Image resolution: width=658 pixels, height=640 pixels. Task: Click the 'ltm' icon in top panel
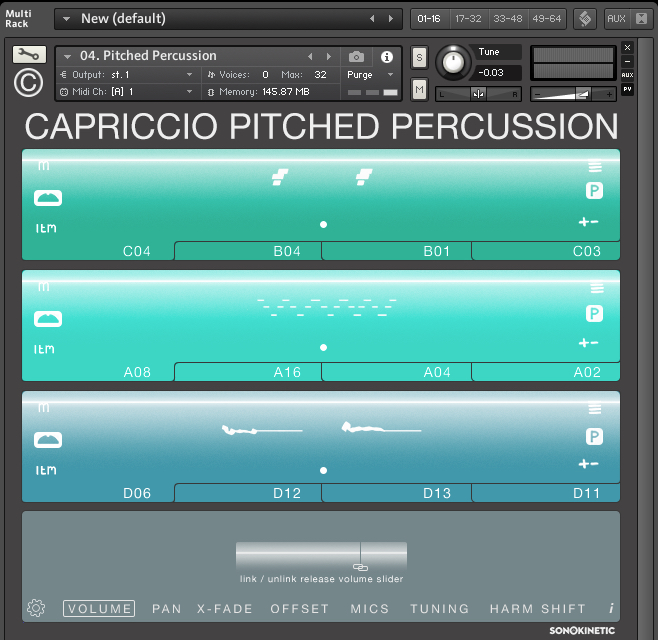[x=46, y=228]
